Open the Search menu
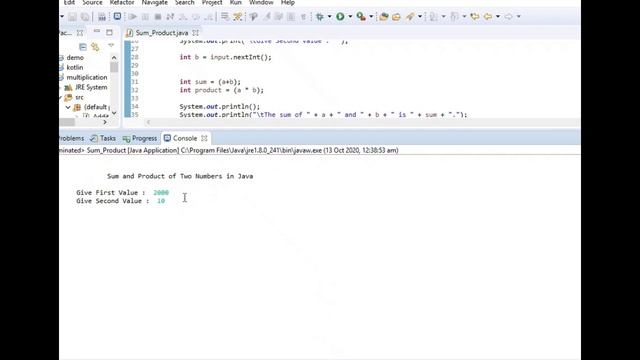The width and height of the screenshot is (640, 360). click(x=184, y=2)
